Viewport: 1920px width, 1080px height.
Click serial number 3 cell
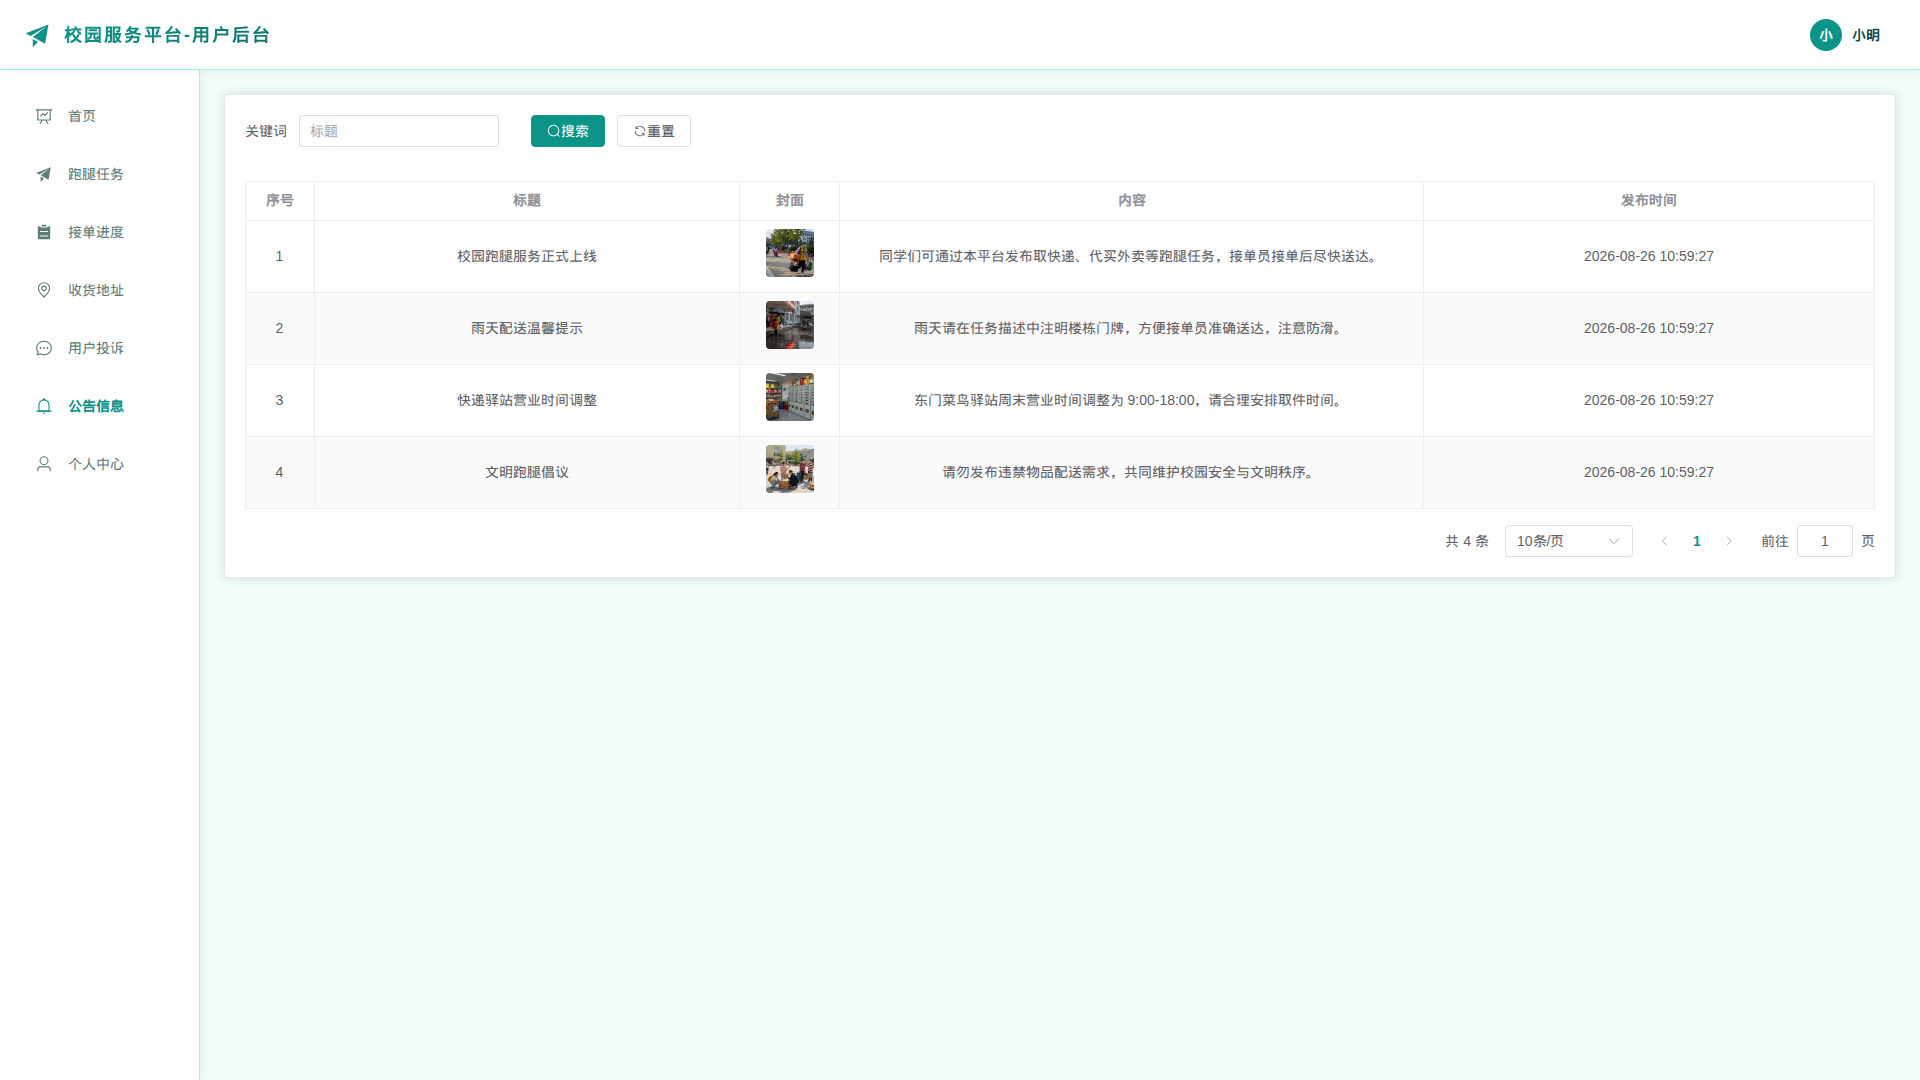[279, 400]
